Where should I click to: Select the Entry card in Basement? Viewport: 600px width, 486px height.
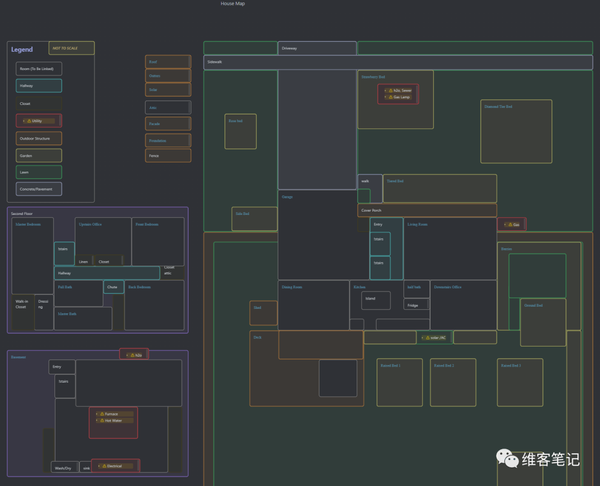coord(62,367)
